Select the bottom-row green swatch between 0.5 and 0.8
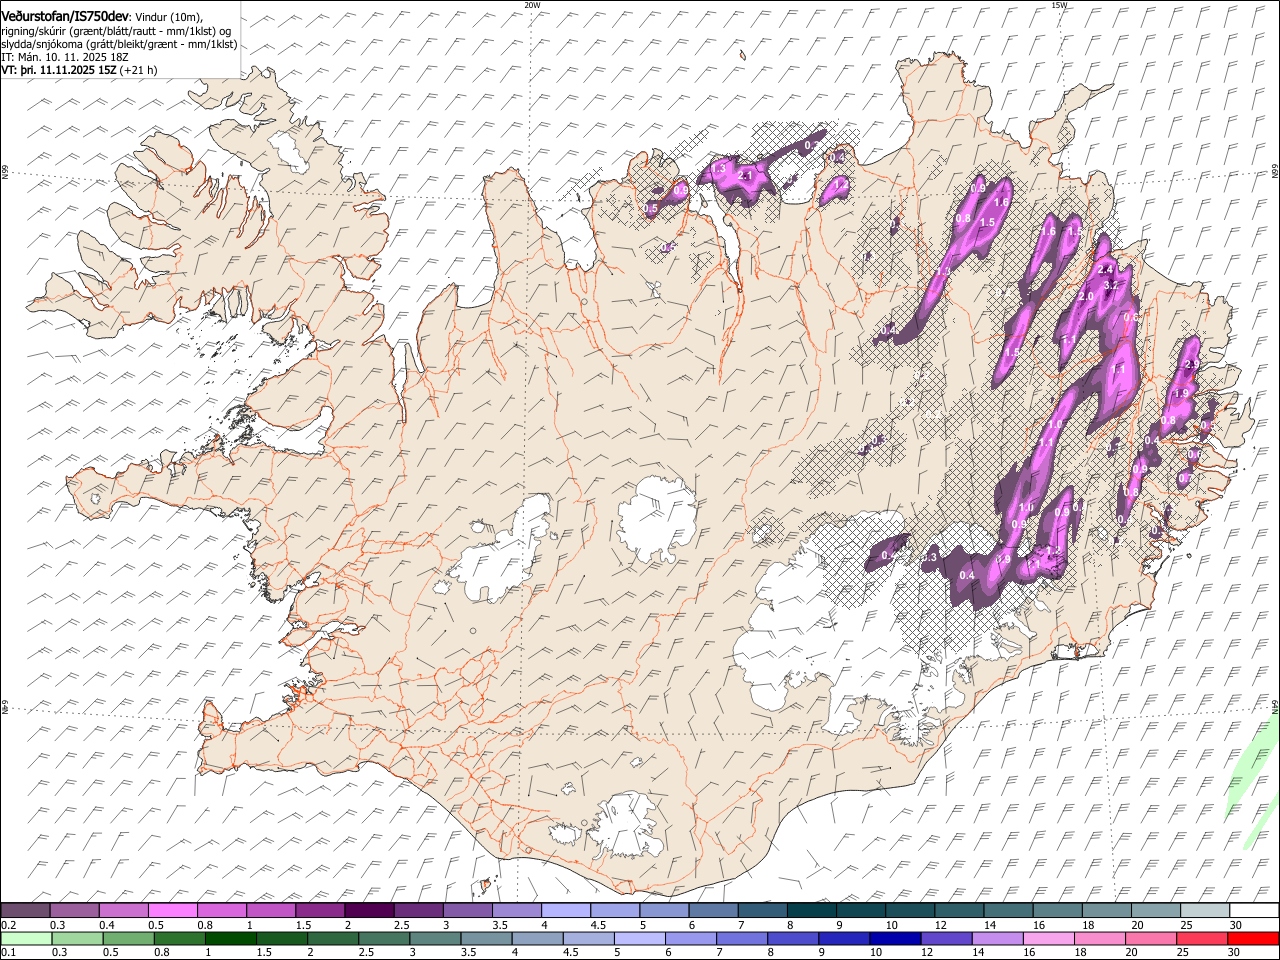Image resolution: width=1280 pixels, height=960 pixels. coord(128,938)
